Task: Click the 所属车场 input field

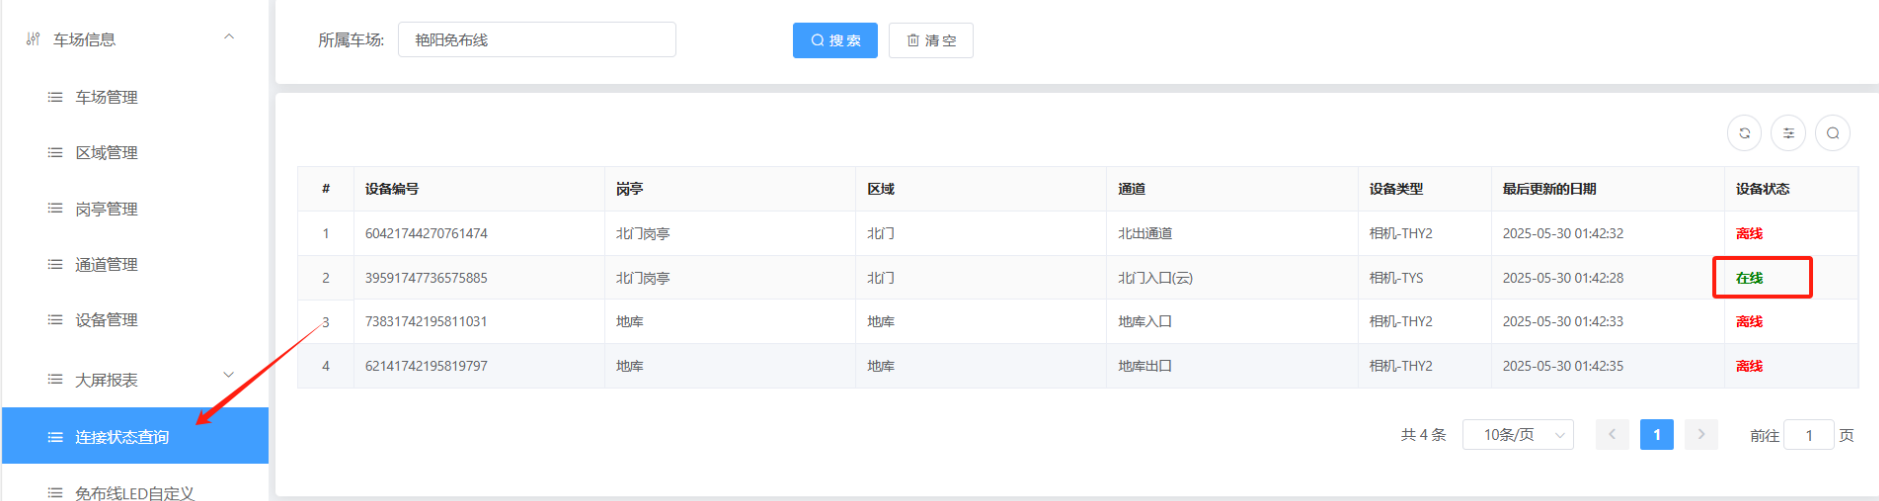Action: pyautogui.click(x=537, y=40)
